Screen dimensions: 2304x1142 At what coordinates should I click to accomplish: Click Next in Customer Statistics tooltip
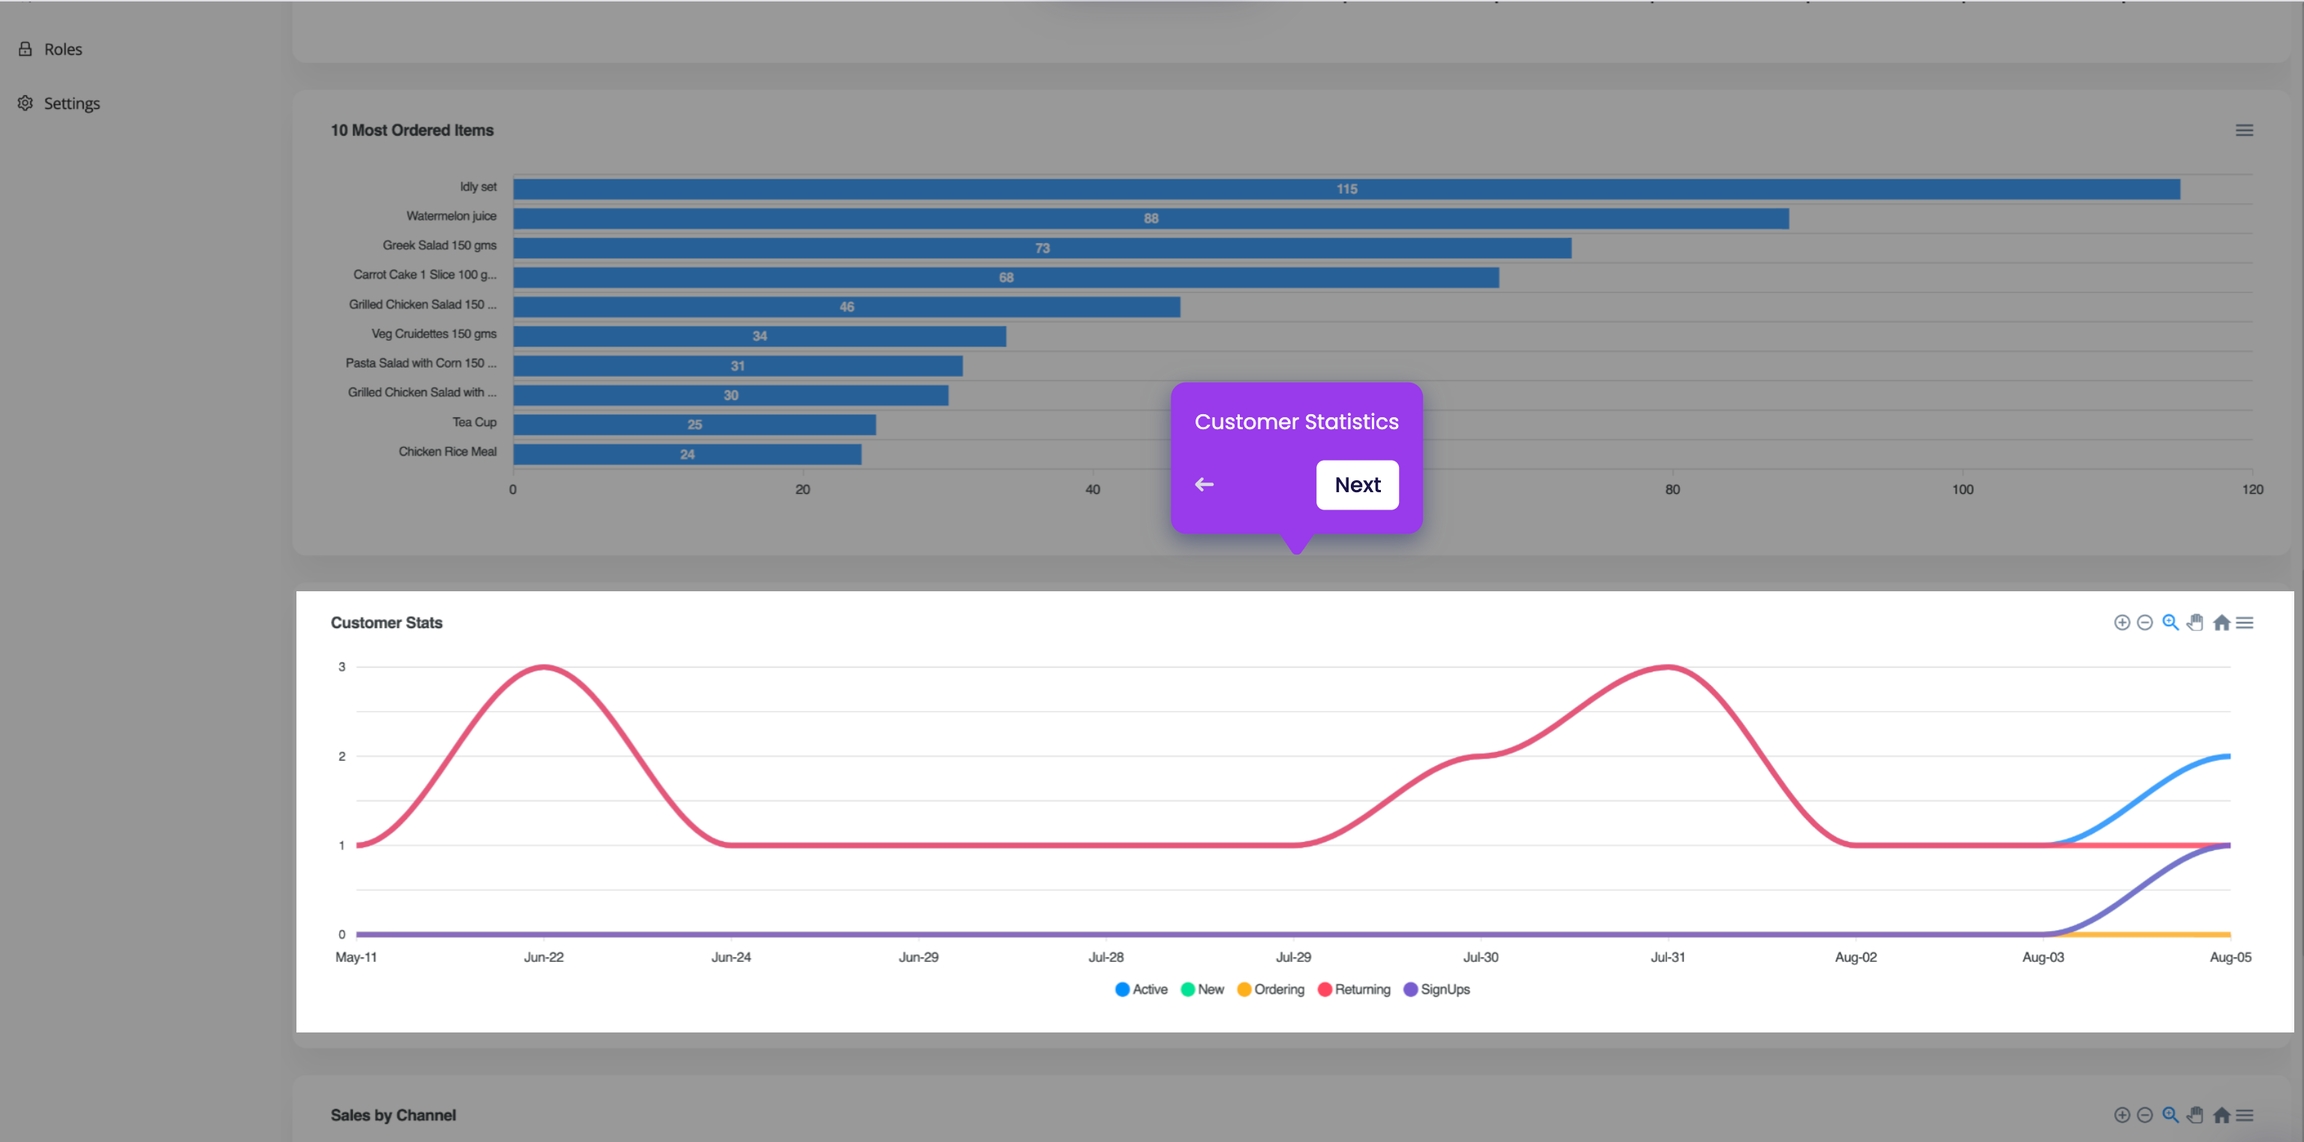[1357, 485]
